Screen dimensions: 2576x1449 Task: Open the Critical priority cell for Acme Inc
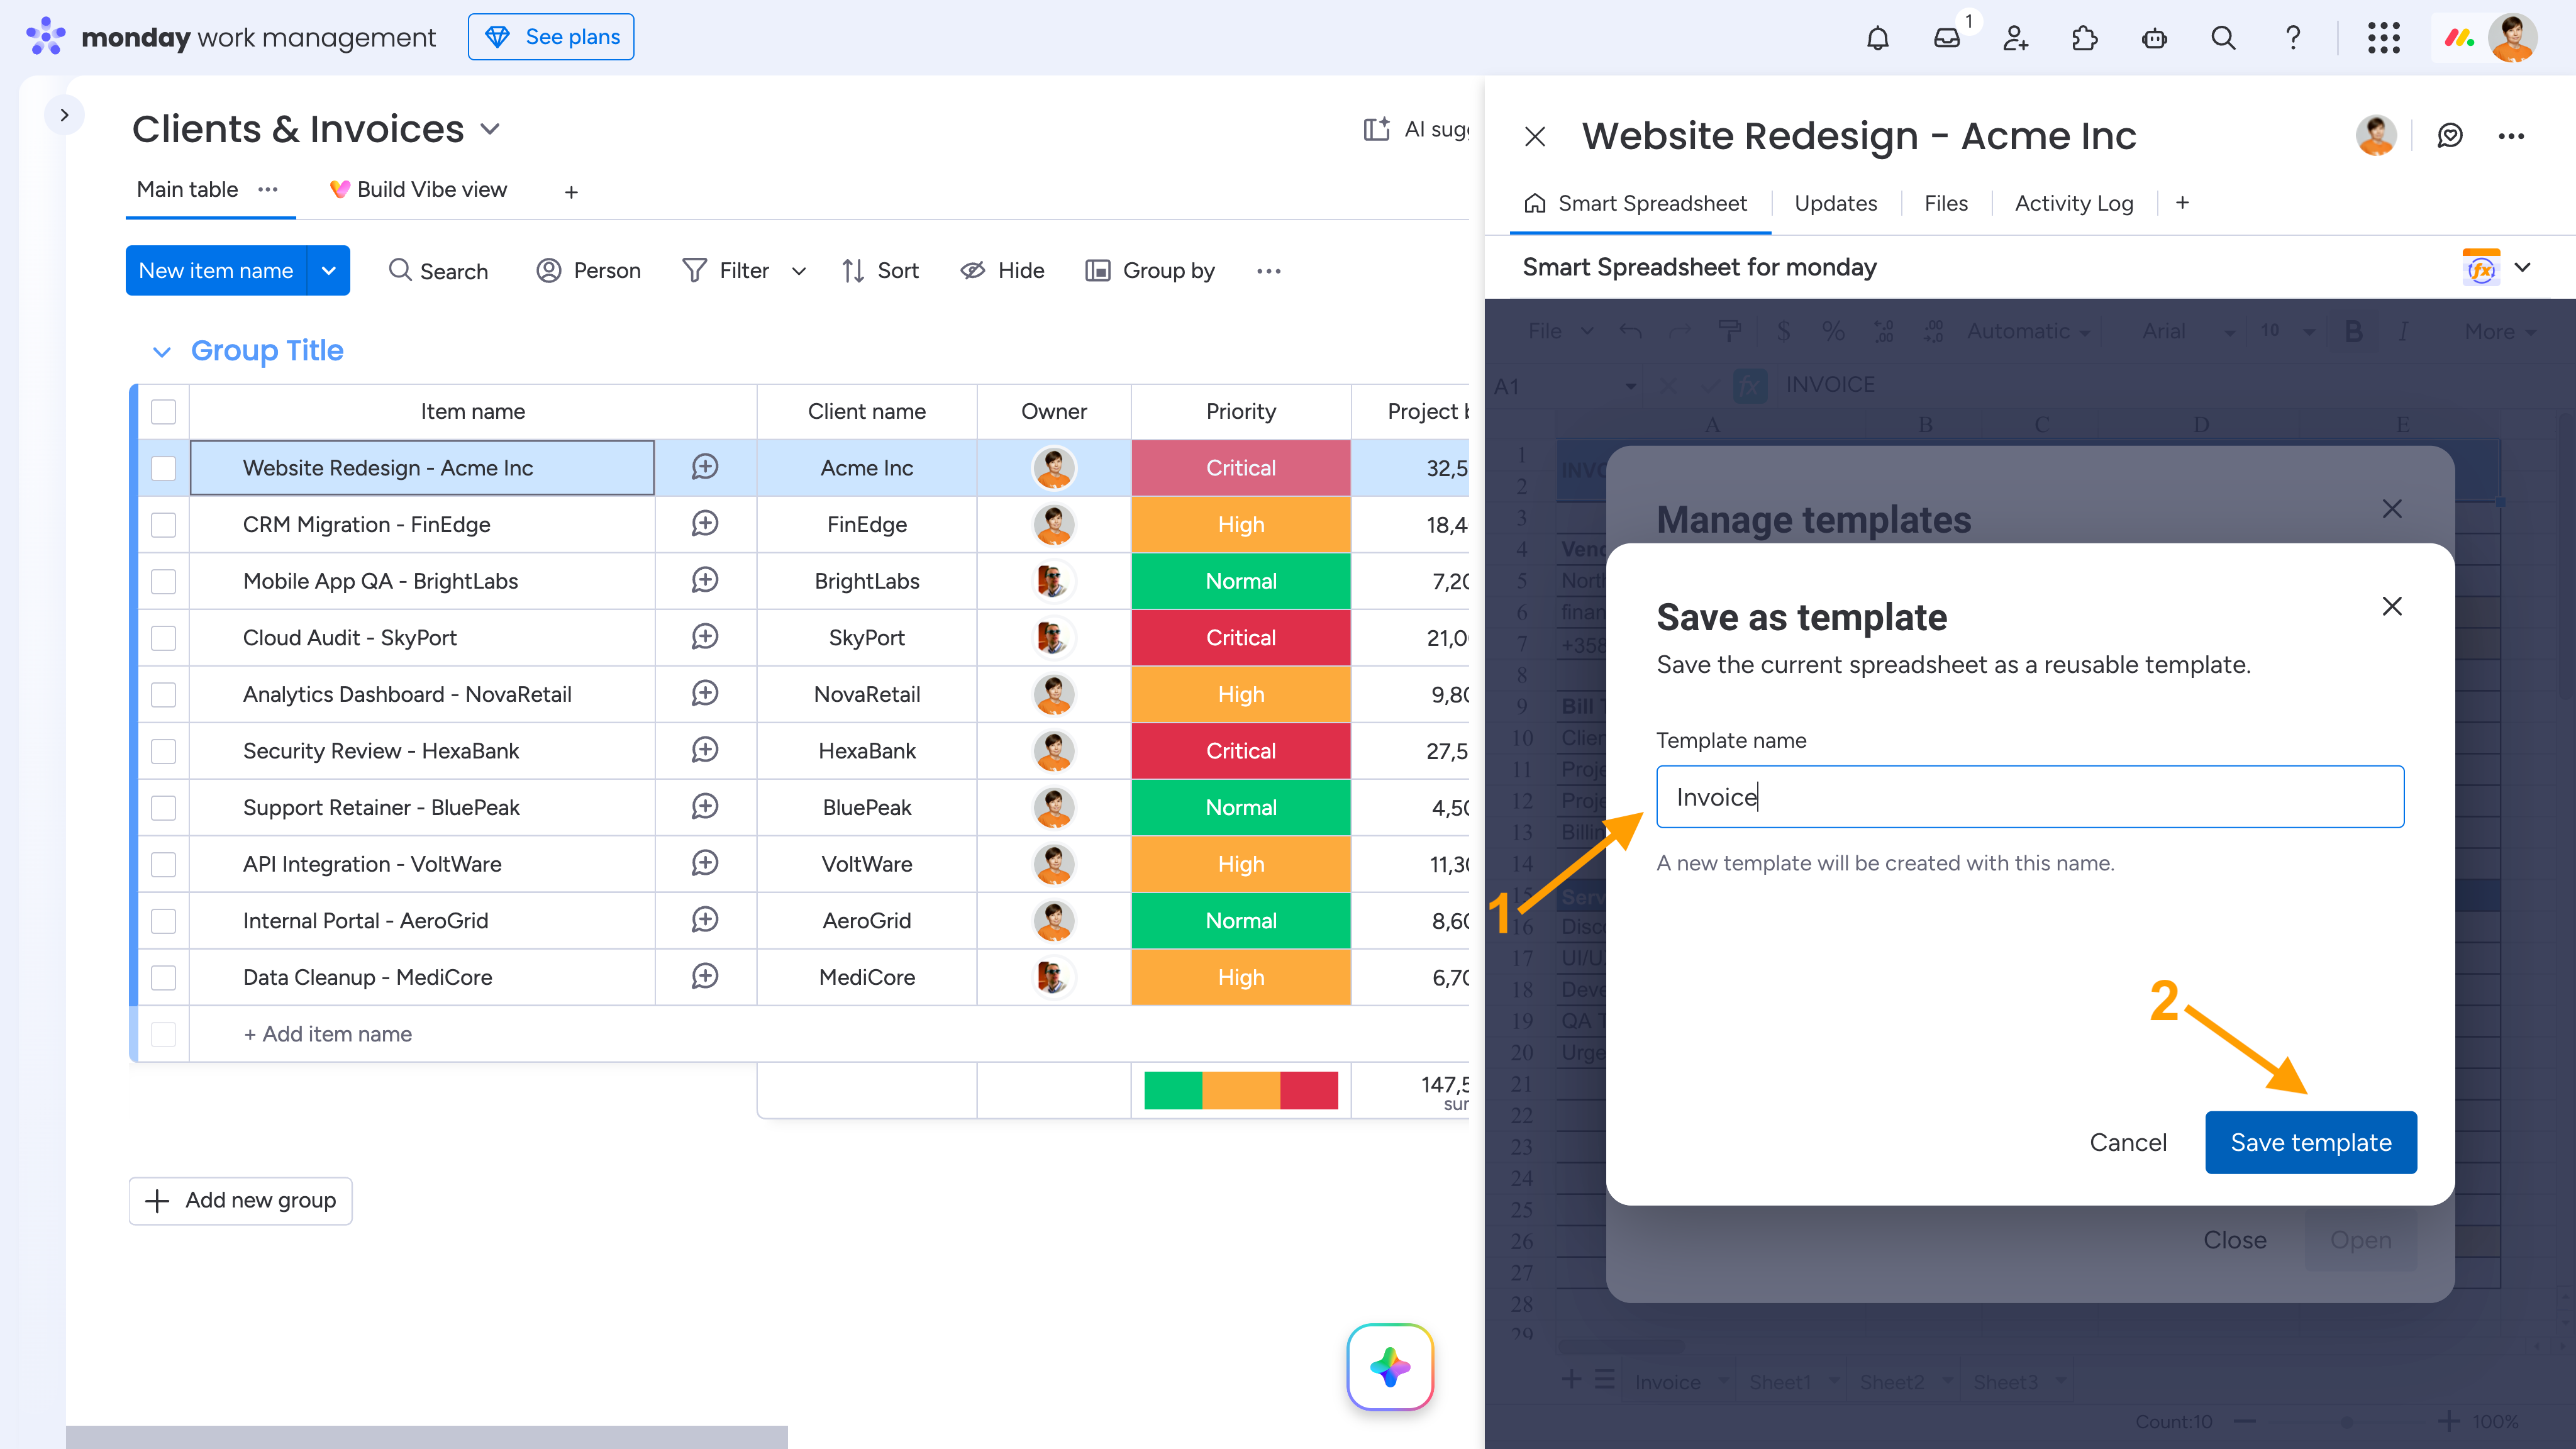pos(1240,468)
